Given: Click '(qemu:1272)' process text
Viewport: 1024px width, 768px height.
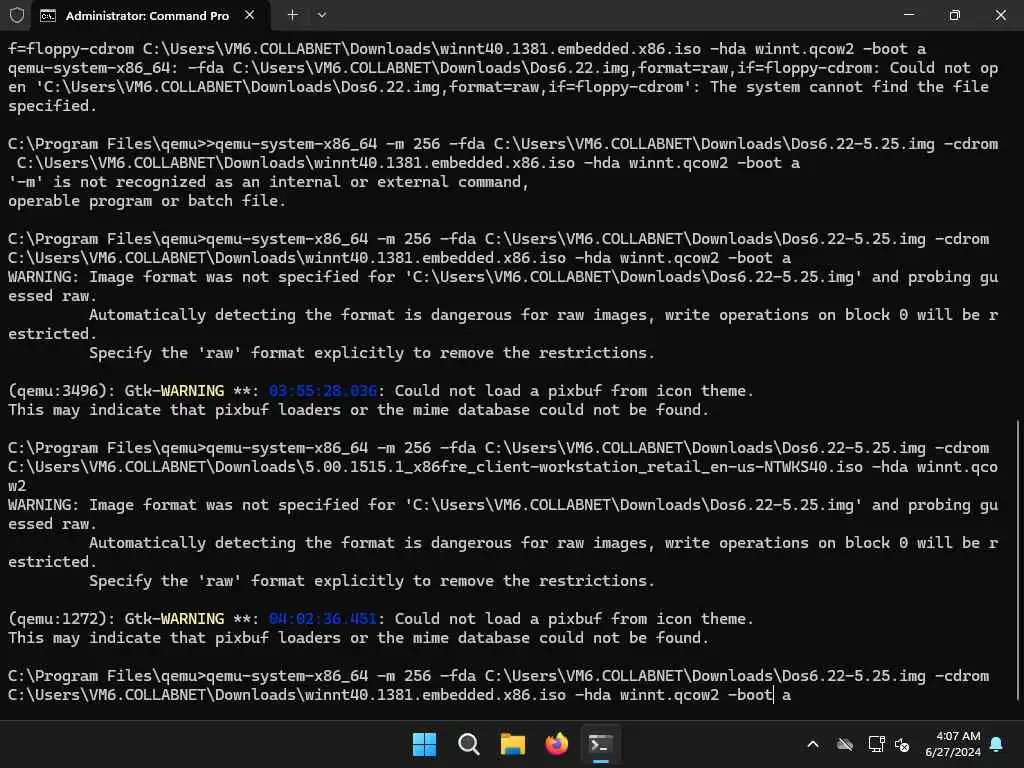Looking at the screenshot, I should (x=57, y=618).
